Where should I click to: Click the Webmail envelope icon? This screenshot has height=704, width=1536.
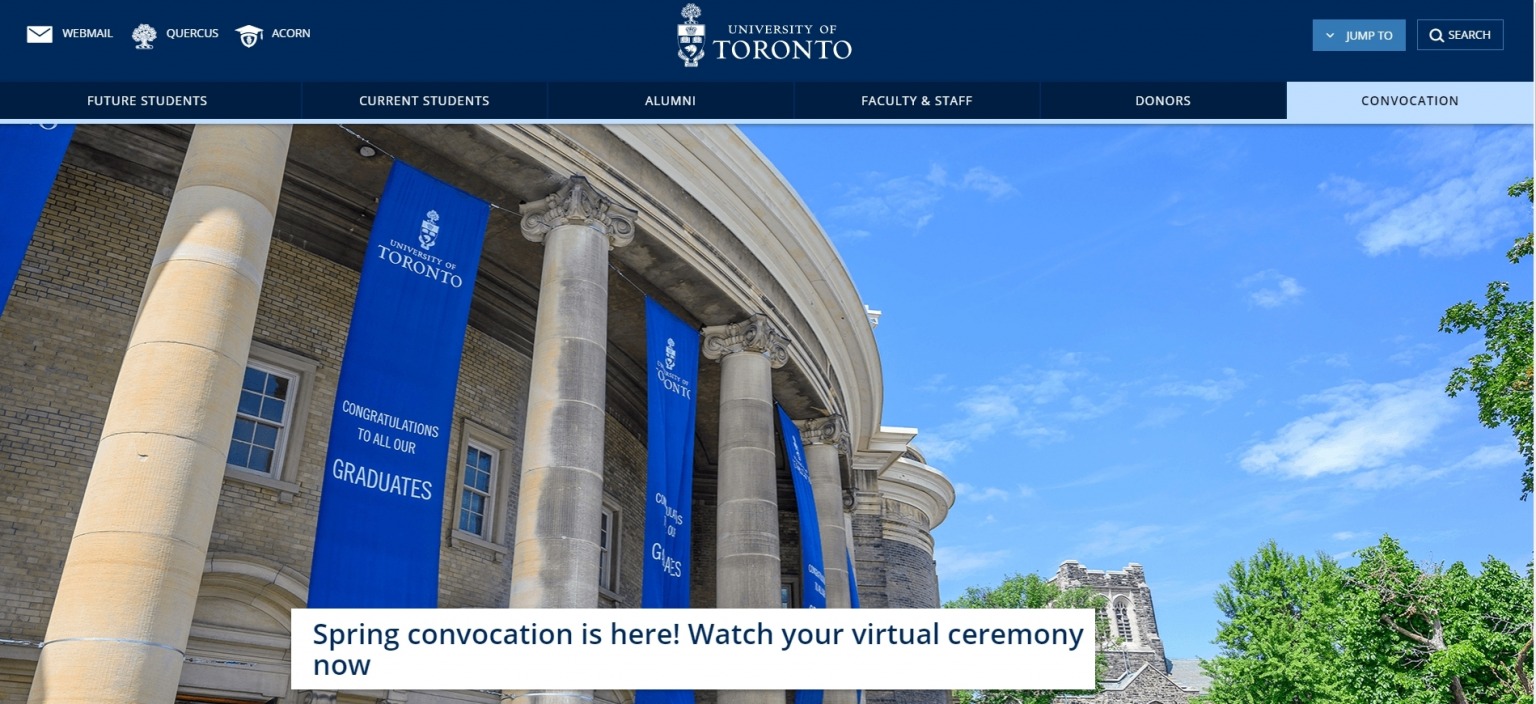(x=38, y=33)
